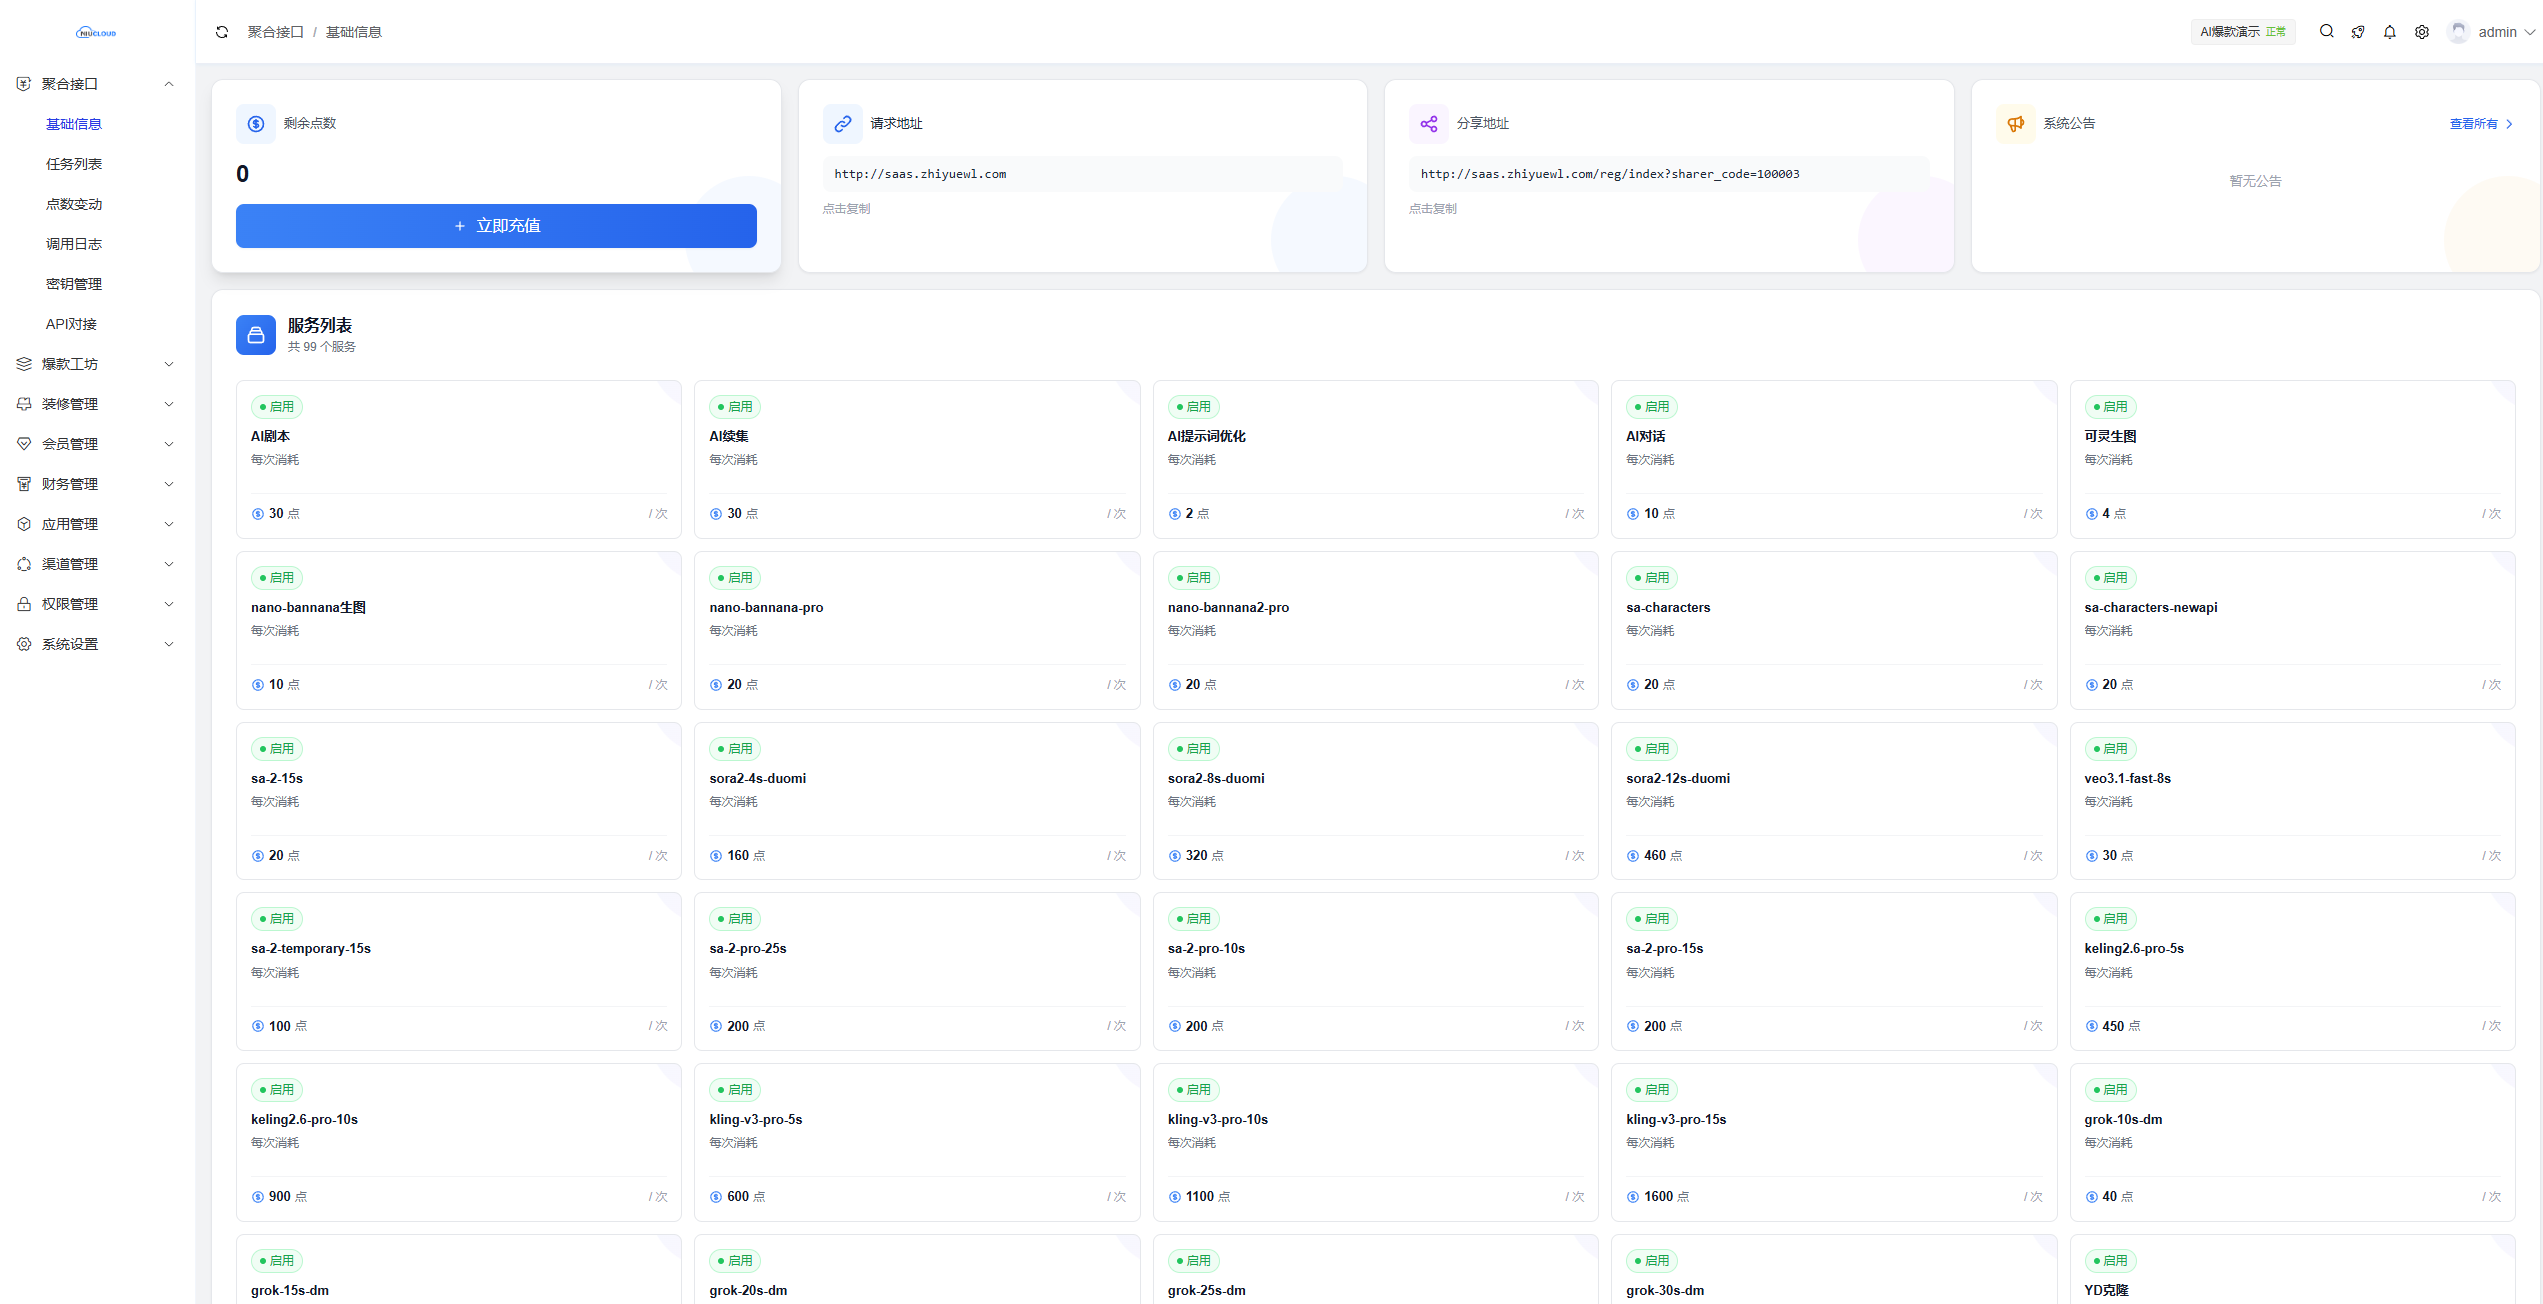Click the share icon on the 分享地址 card

point(1429,124)
